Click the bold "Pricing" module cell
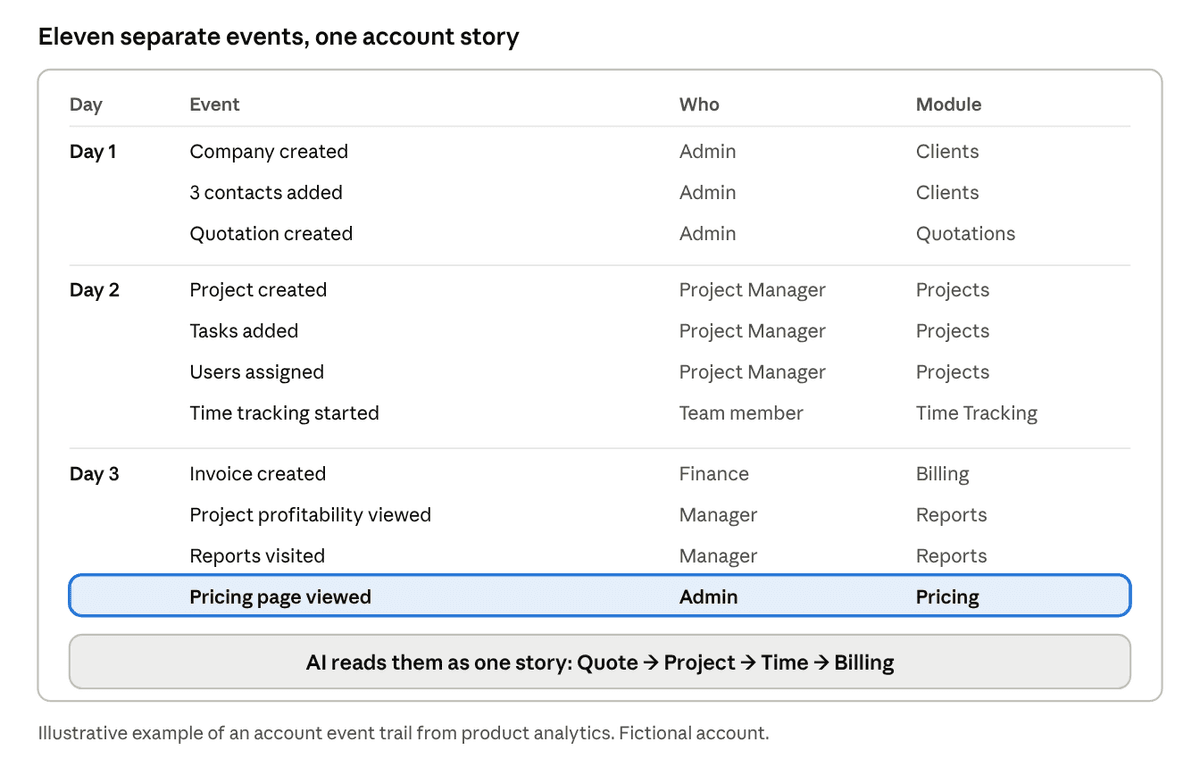The image size is (1200, 775). tap(948, 597)
